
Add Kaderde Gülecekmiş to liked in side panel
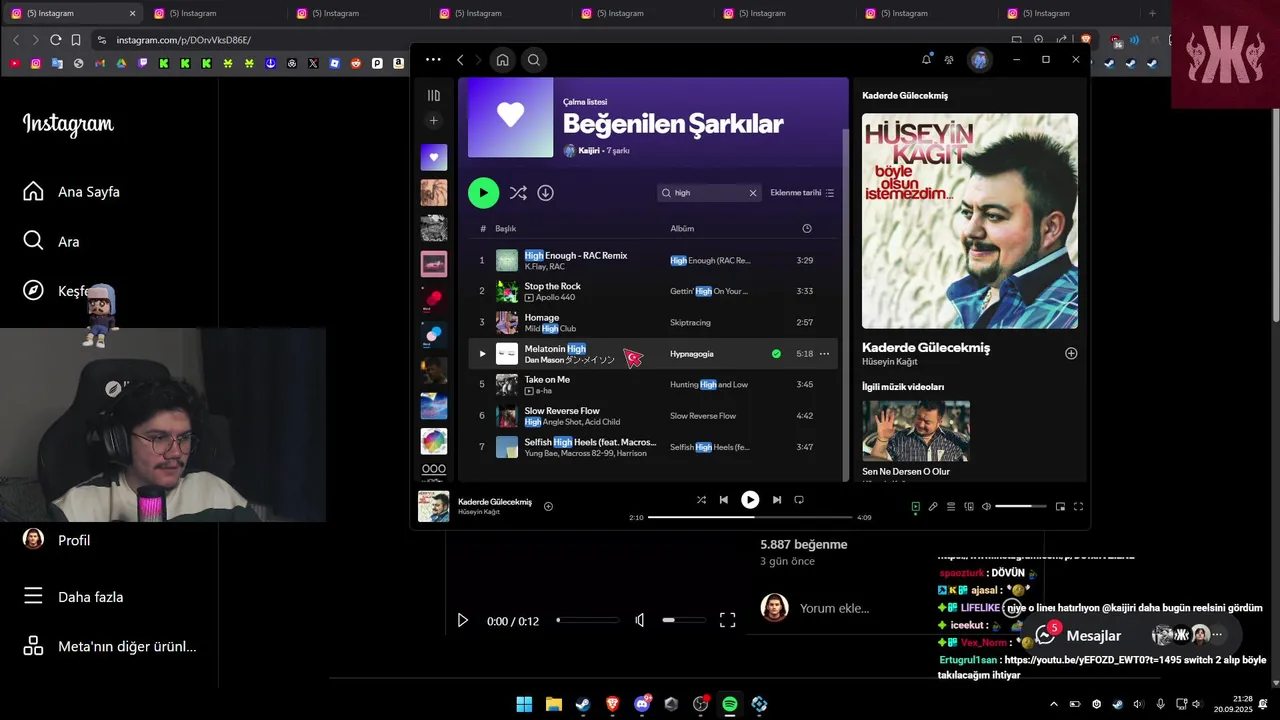pyautogui.click(x=1071, y=353)
